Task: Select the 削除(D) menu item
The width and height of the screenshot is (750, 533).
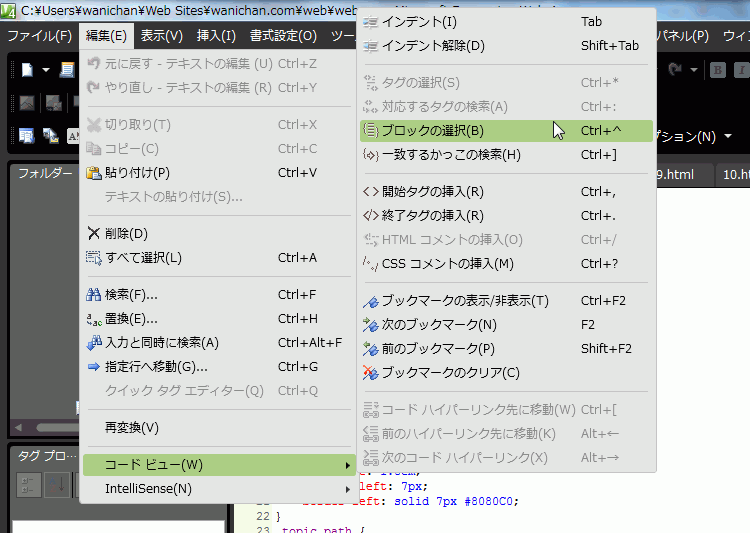Action: 219,233
